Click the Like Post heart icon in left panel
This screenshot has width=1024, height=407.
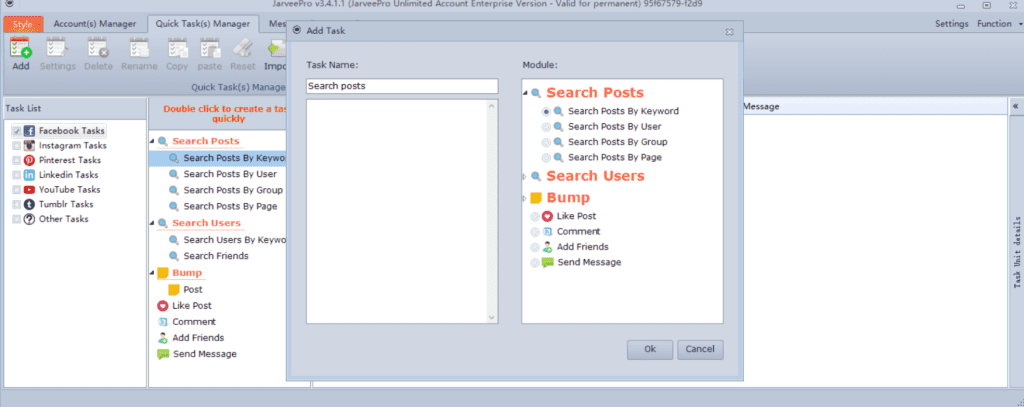[163, 306]
